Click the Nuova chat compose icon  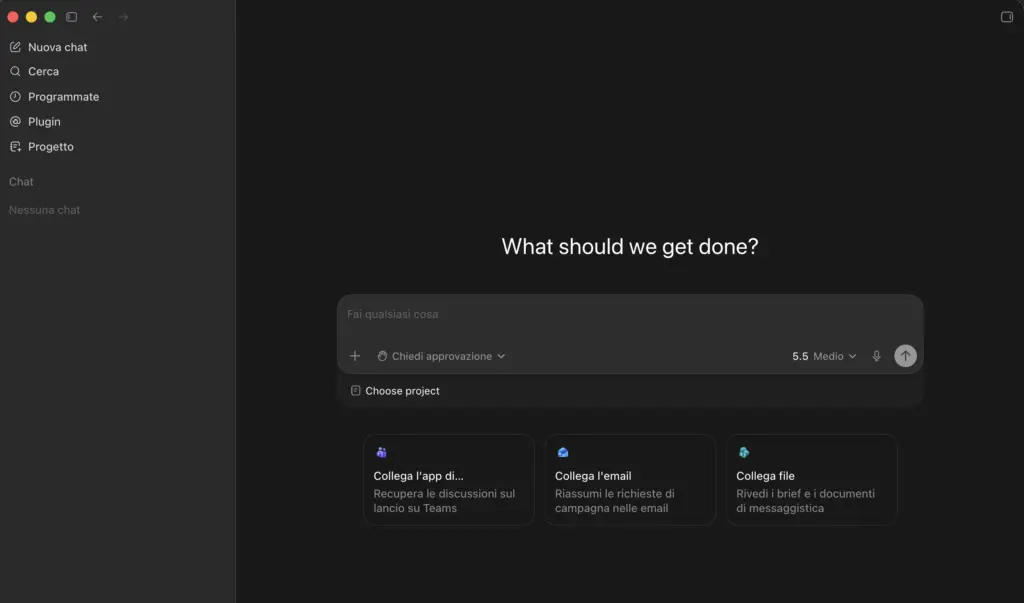click(x=15, y=47)
